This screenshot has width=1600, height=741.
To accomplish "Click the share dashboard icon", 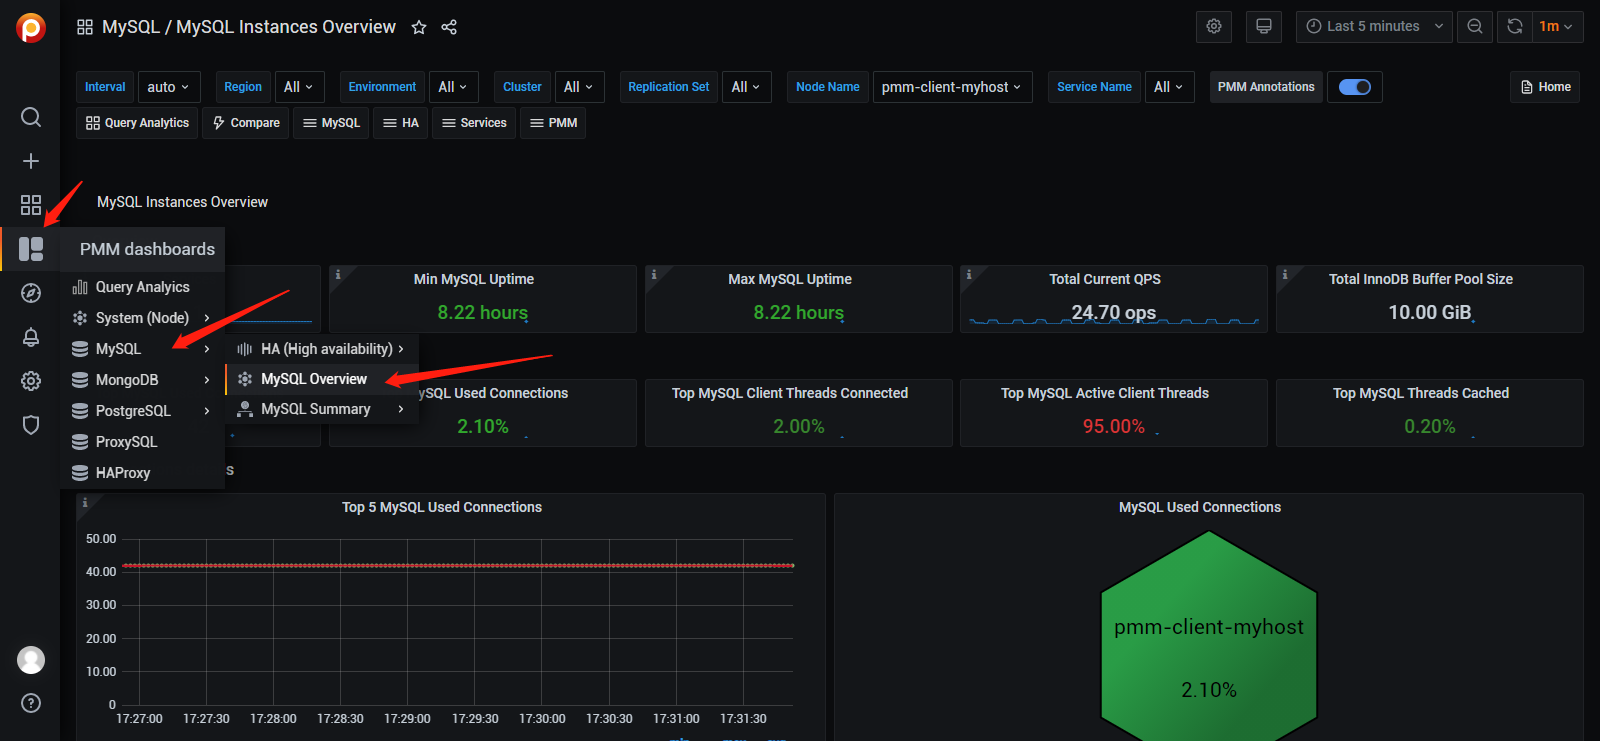I will 449,27.
